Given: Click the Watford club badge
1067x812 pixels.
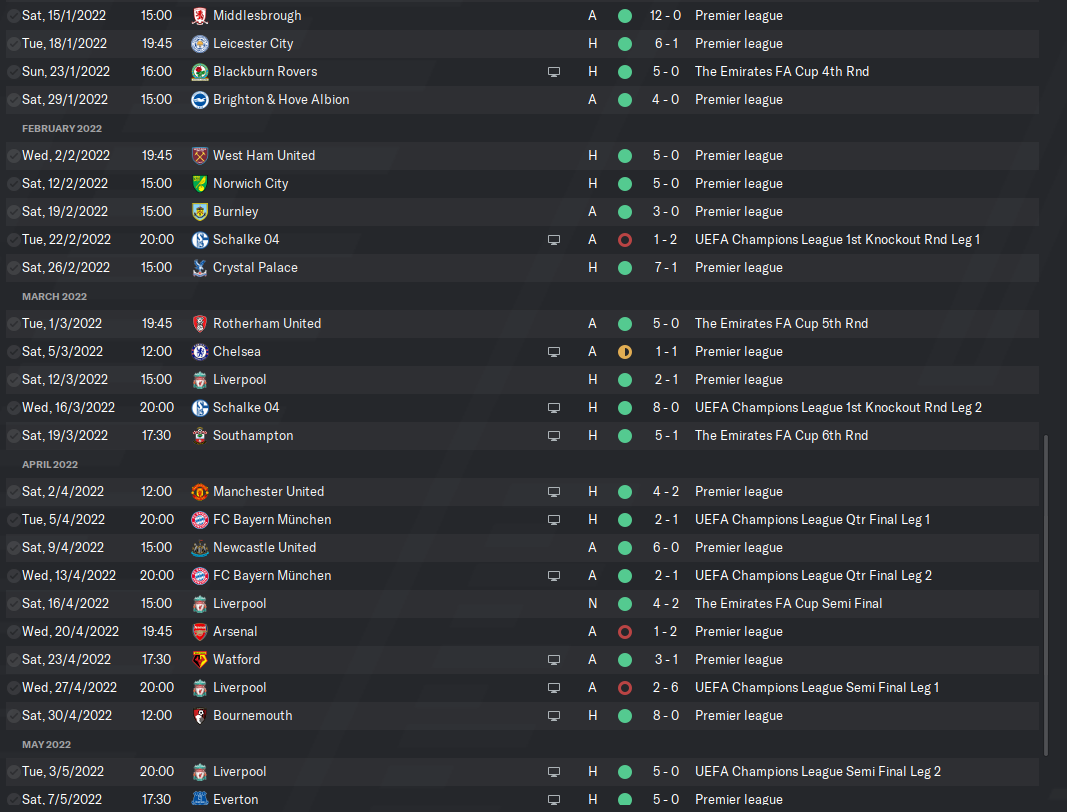Looking at the screenshot, I should 200,660.
